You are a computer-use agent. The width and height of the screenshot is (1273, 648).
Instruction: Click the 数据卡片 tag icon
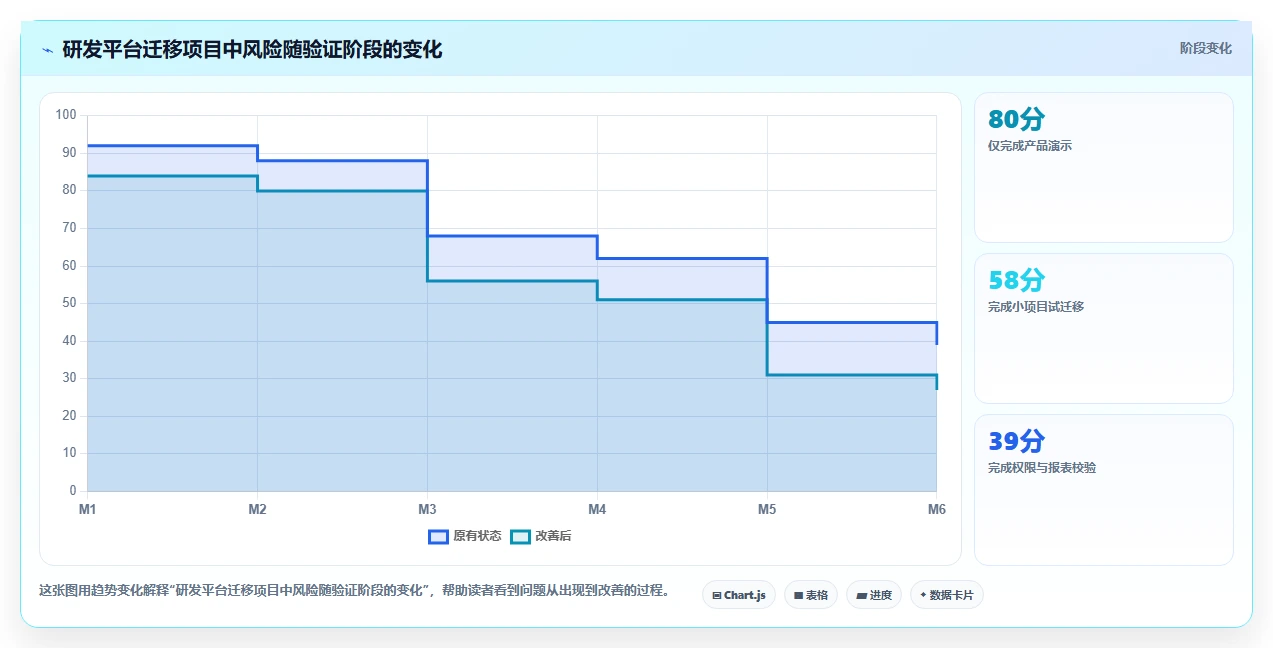coord(923,595)
